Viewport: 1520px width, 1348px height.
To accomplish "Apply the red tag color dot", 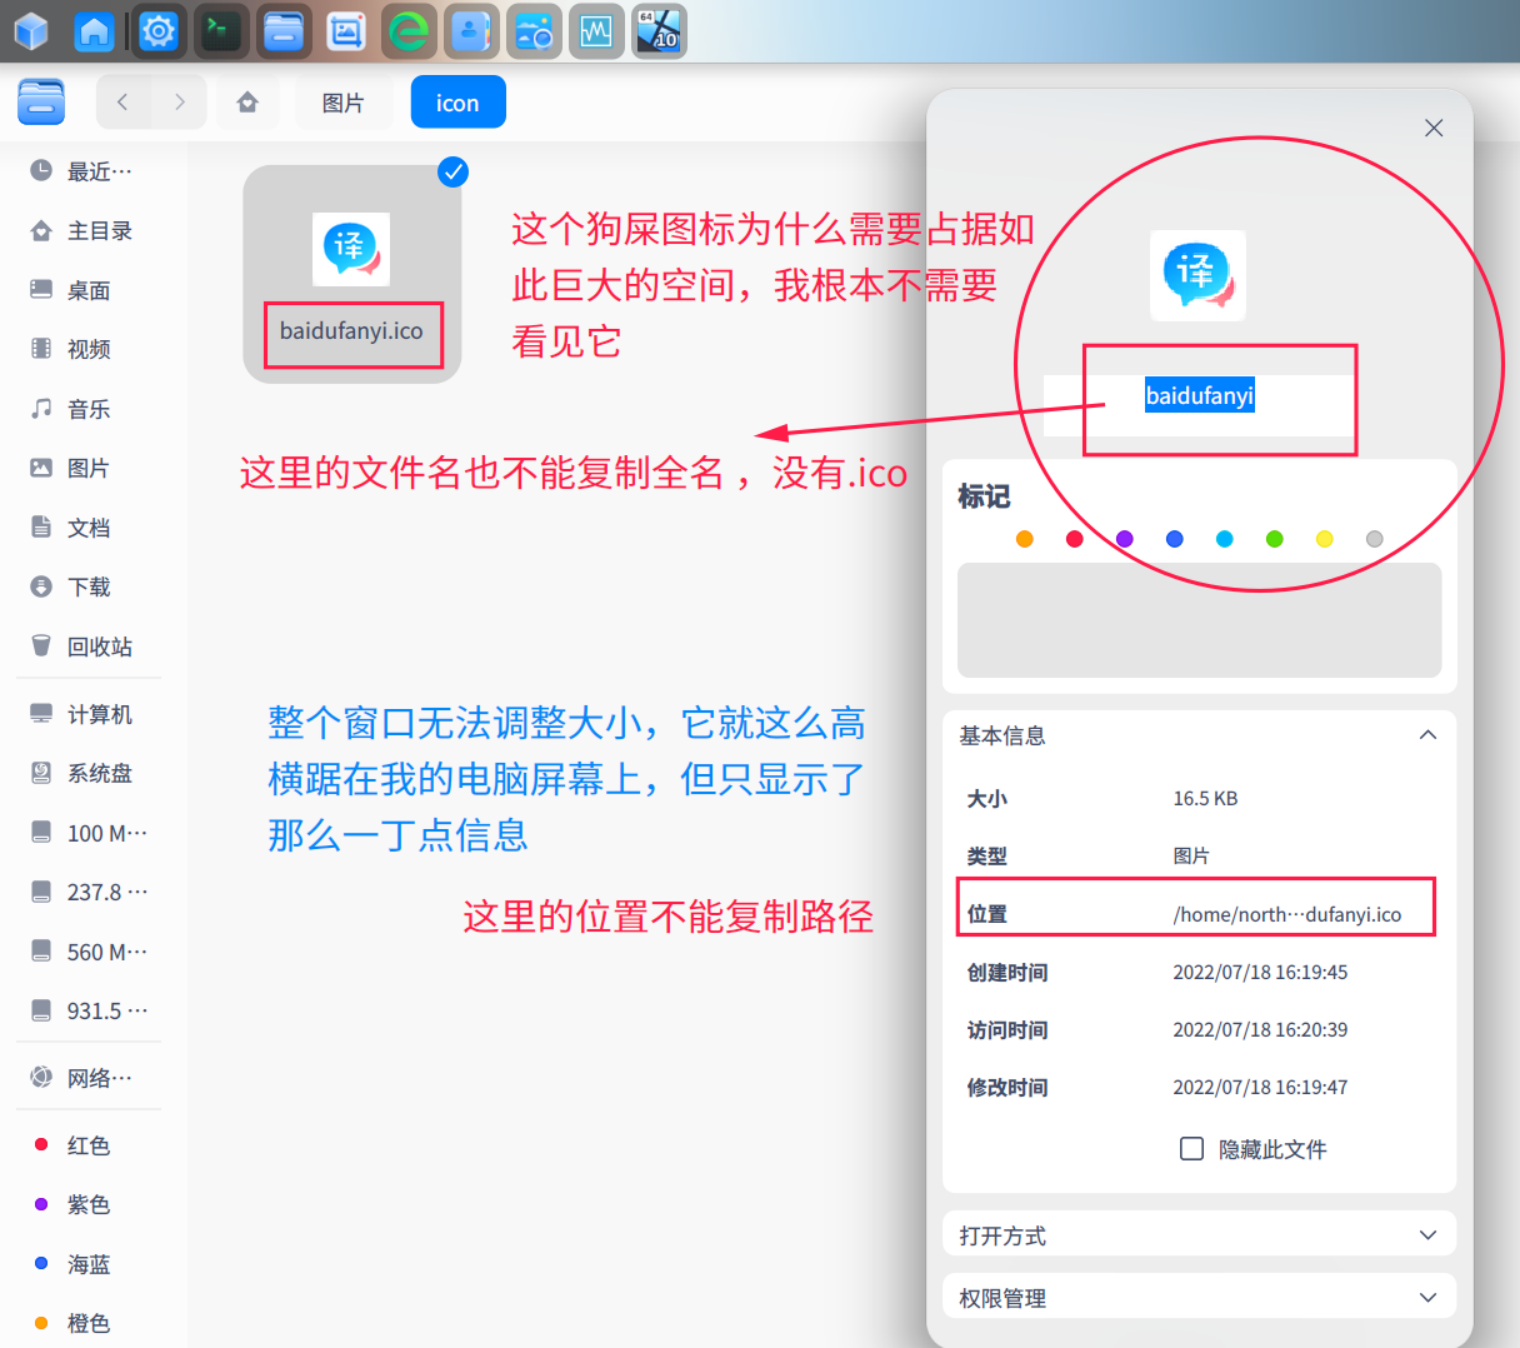I will [x=1074, y=539].
